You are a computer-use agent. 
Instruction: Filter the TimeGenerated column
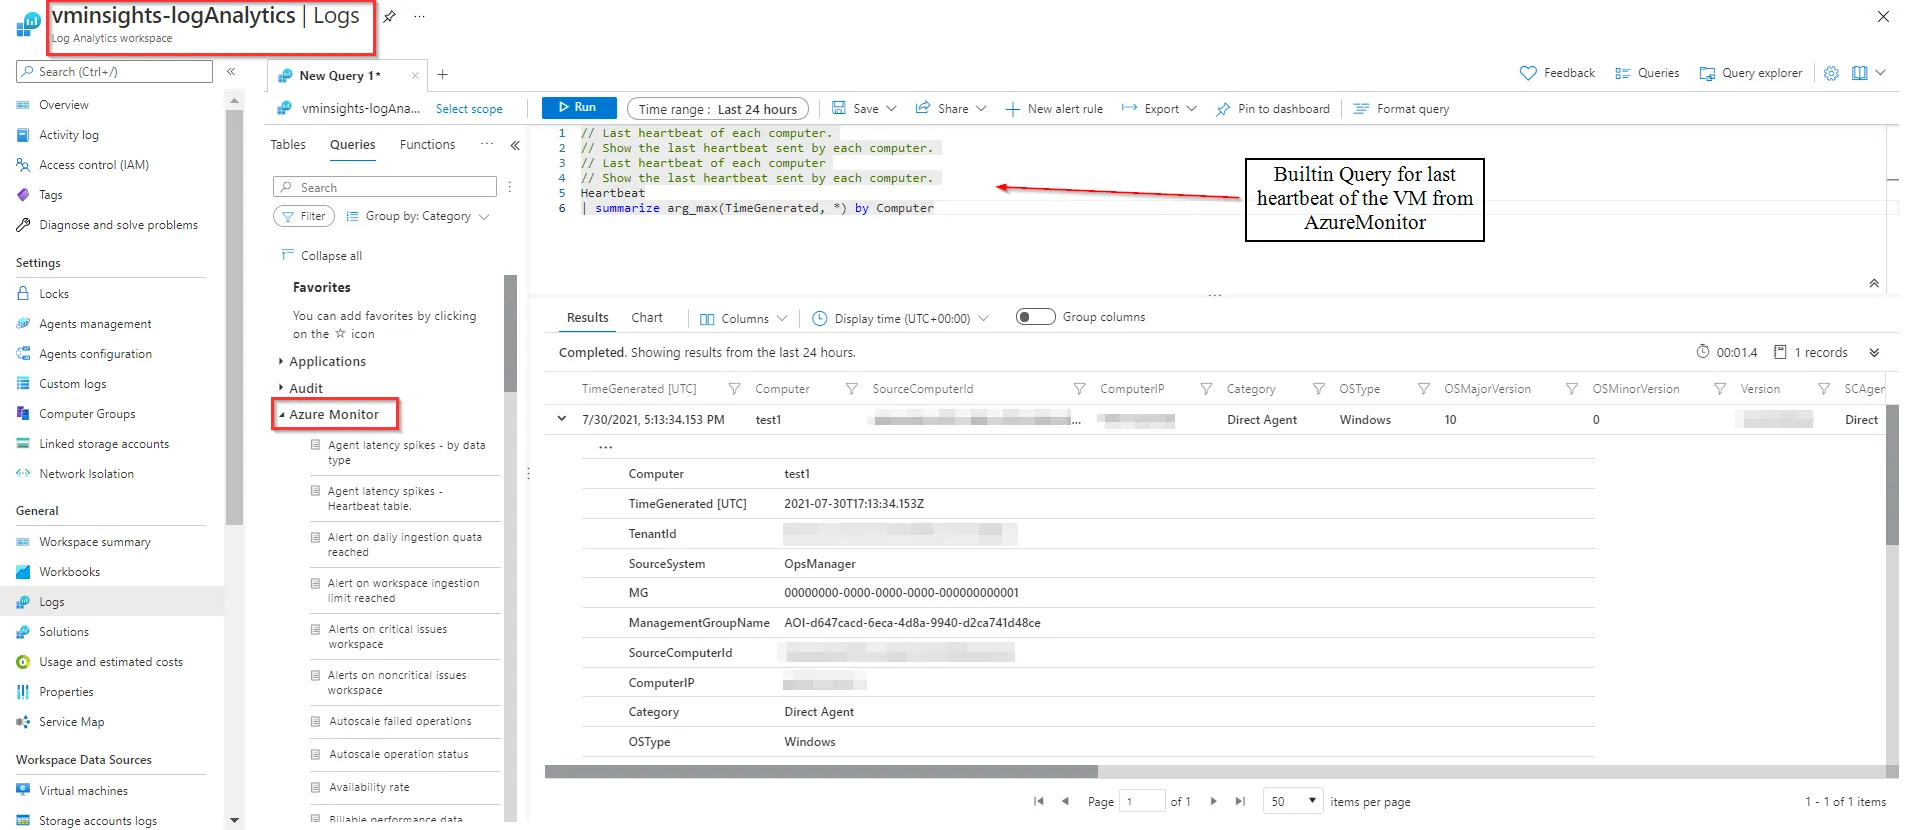tap(734, 389)
